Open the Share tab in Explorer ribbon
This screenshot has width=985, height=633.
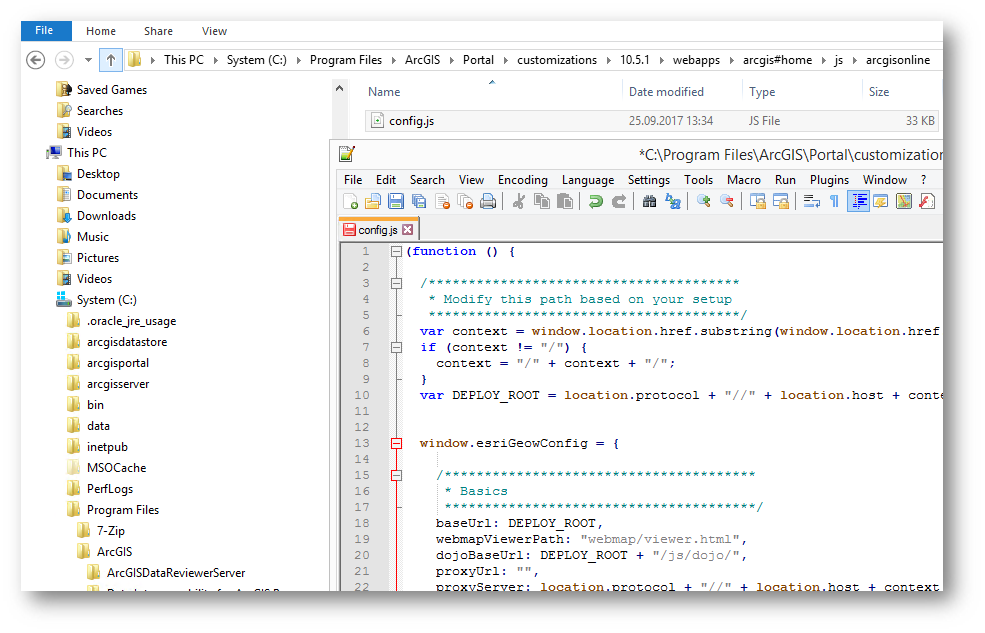(x=158, y=31)
